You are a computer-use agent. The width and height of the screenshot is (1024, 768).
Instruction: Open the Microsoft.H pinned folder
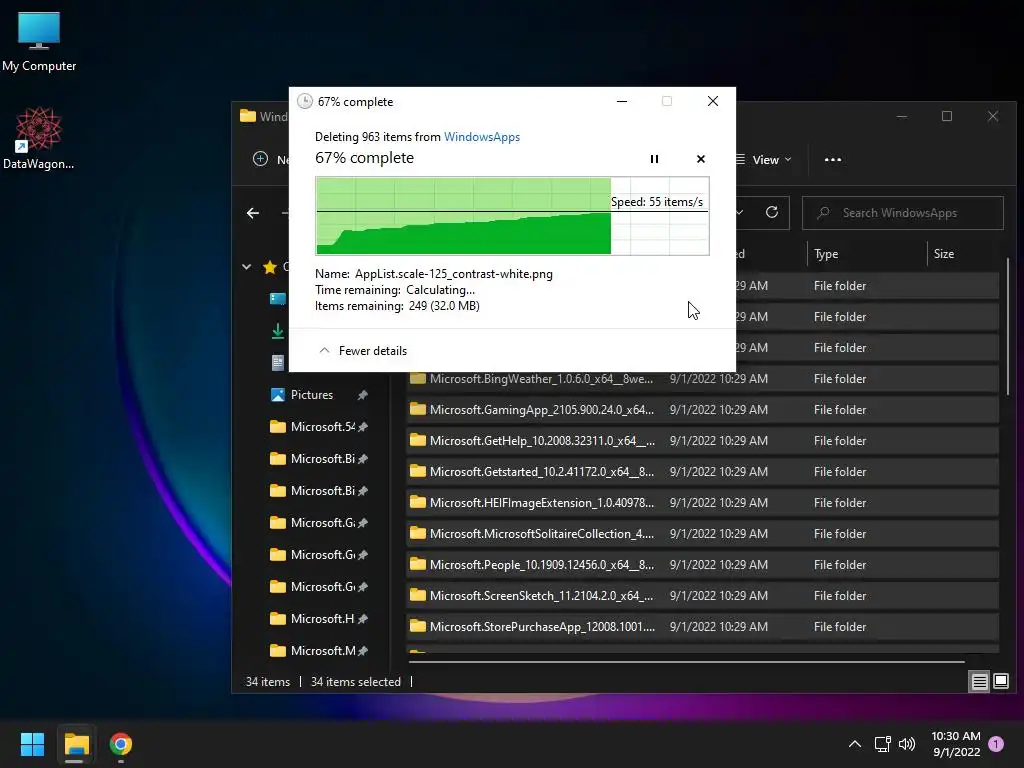(312, 618)
